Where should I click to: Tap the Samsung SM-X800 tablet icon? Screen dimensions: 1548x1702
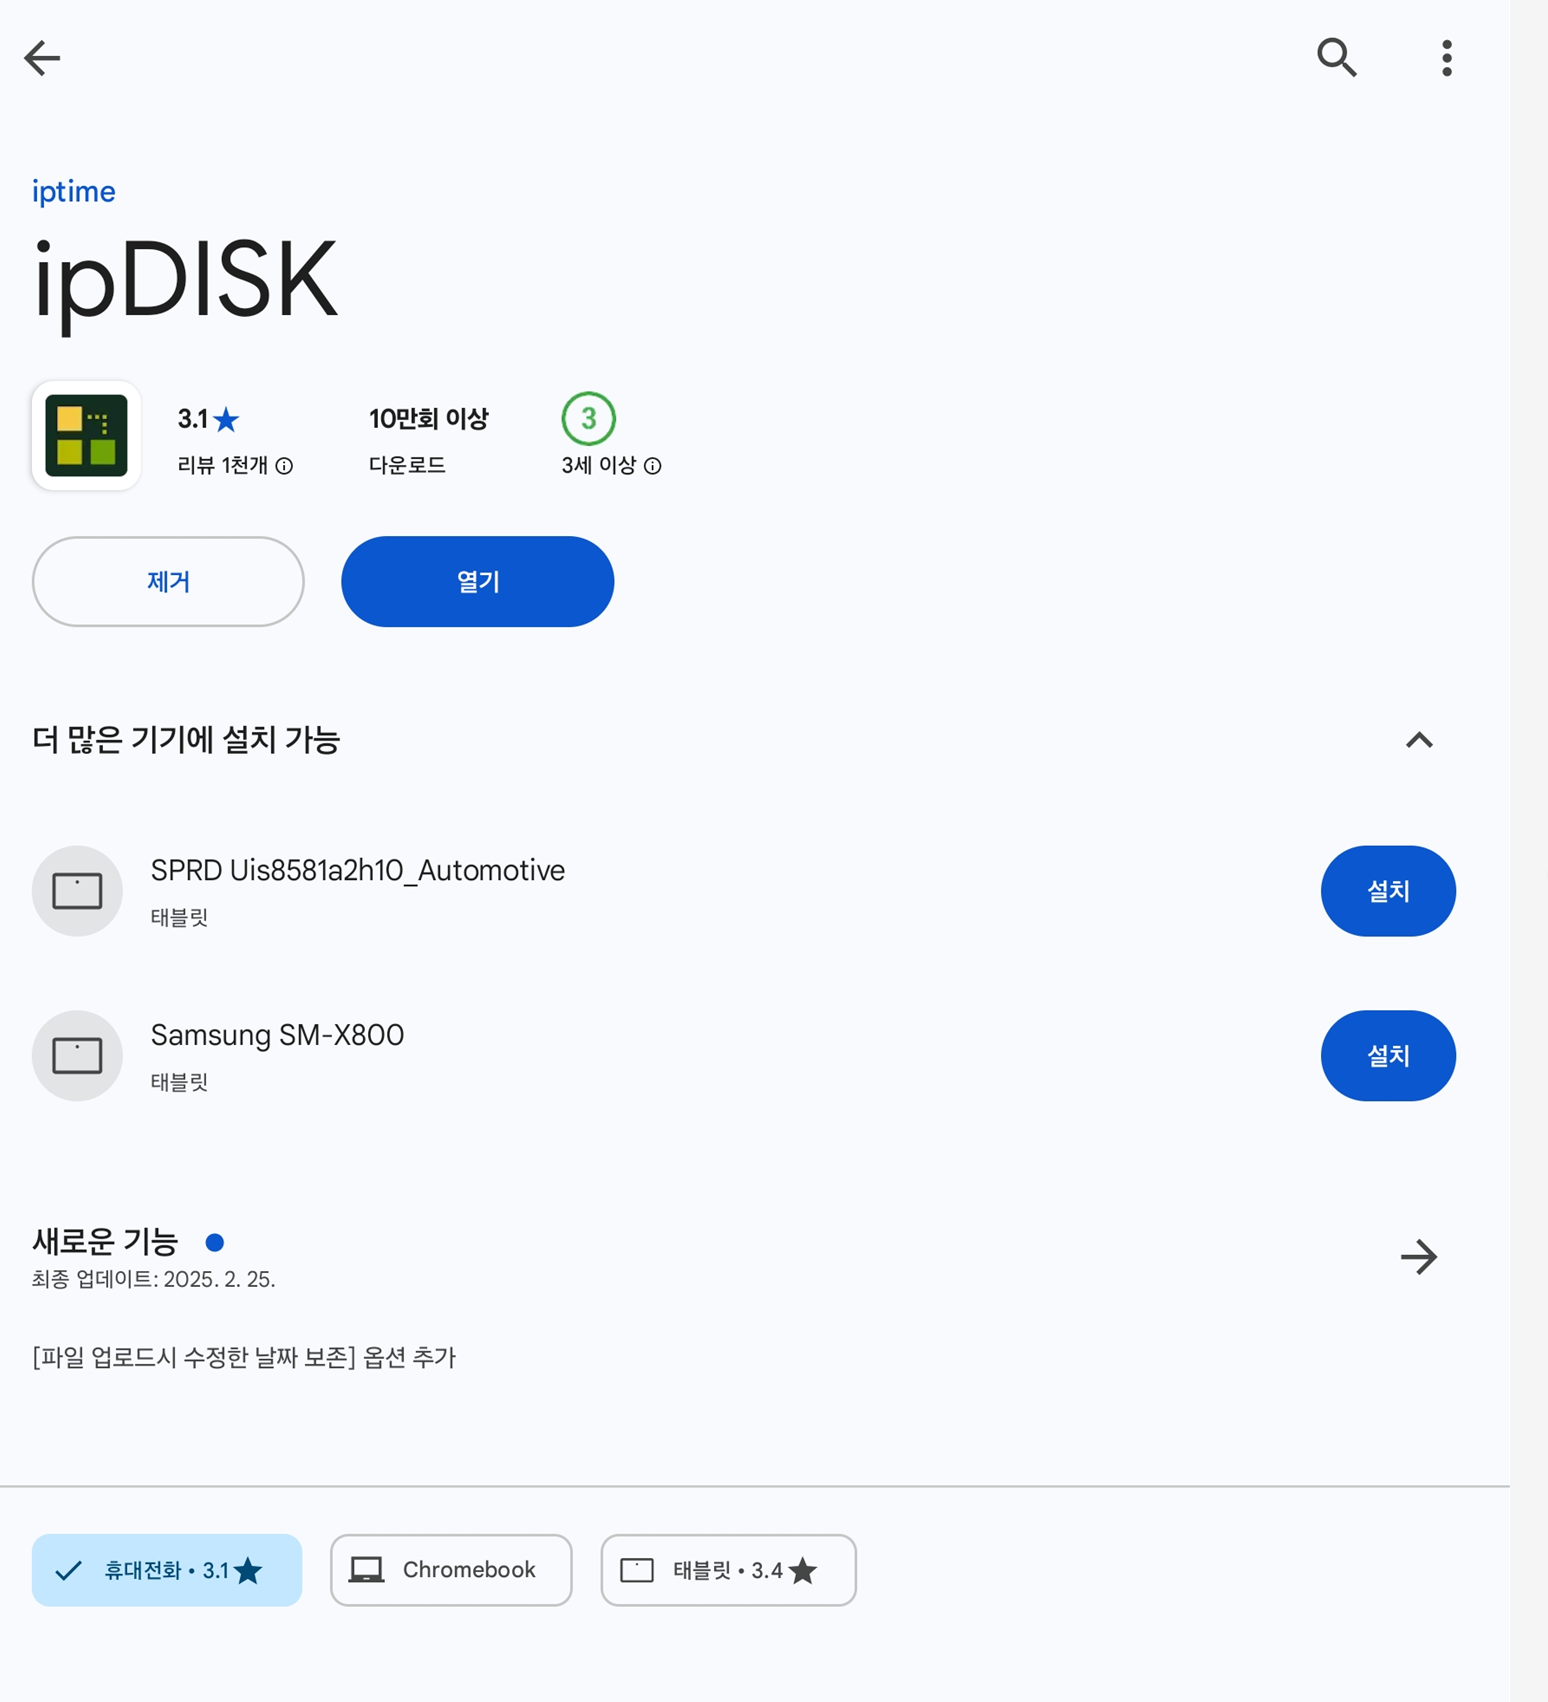(77, 1055)
